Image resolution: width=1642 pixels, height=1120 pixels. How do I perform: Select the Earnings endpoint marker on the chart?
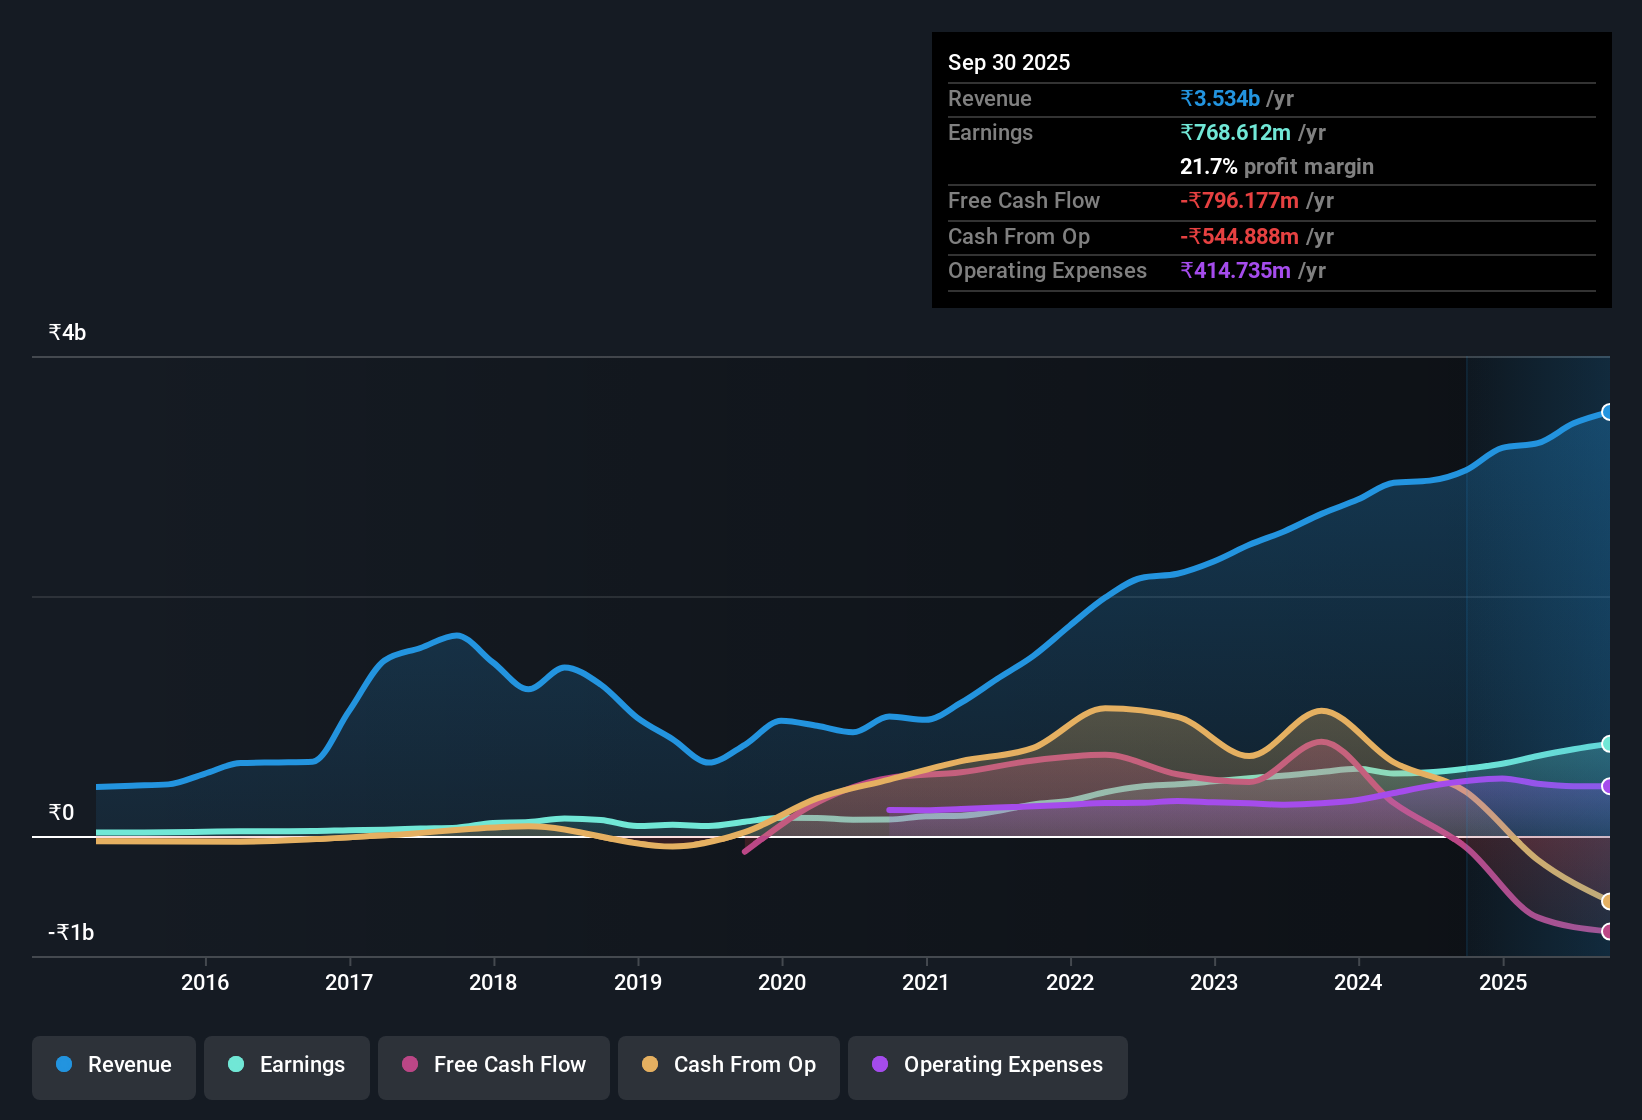(x=1607, y=744)
